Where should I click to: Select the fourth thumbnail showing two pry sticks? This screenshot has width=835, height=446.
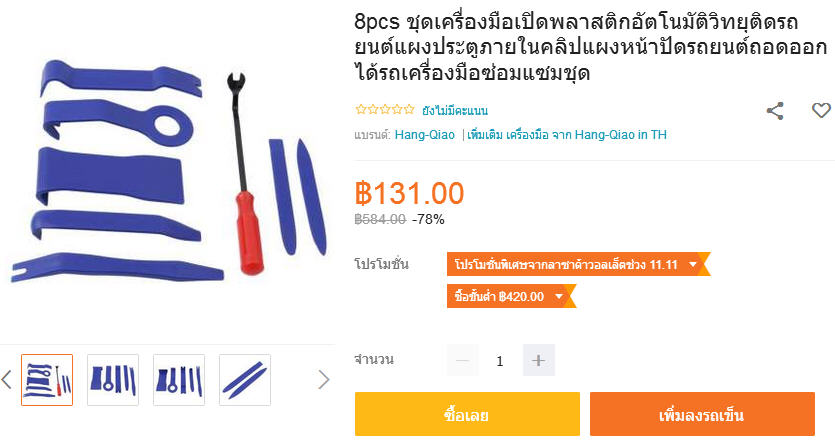point(245,380)
